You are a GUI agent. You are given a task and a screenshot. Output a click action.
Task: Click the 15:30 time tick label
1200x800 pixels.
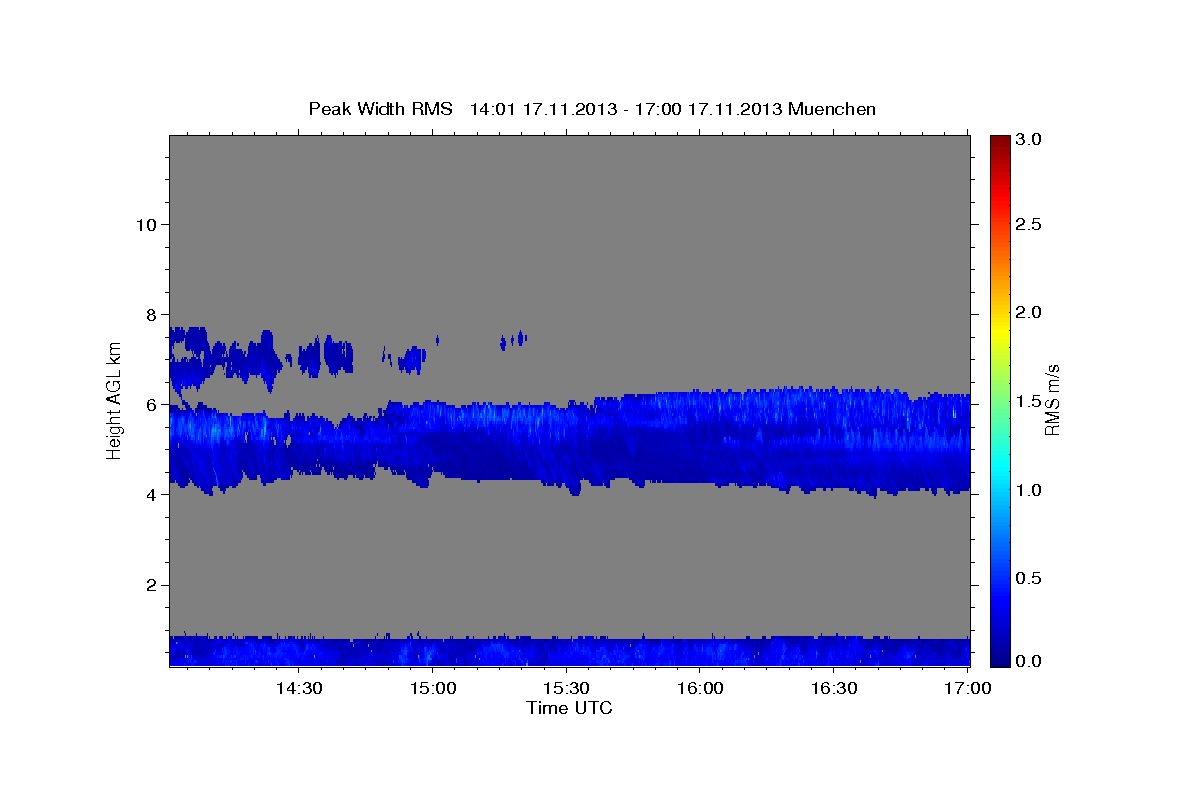567,688
